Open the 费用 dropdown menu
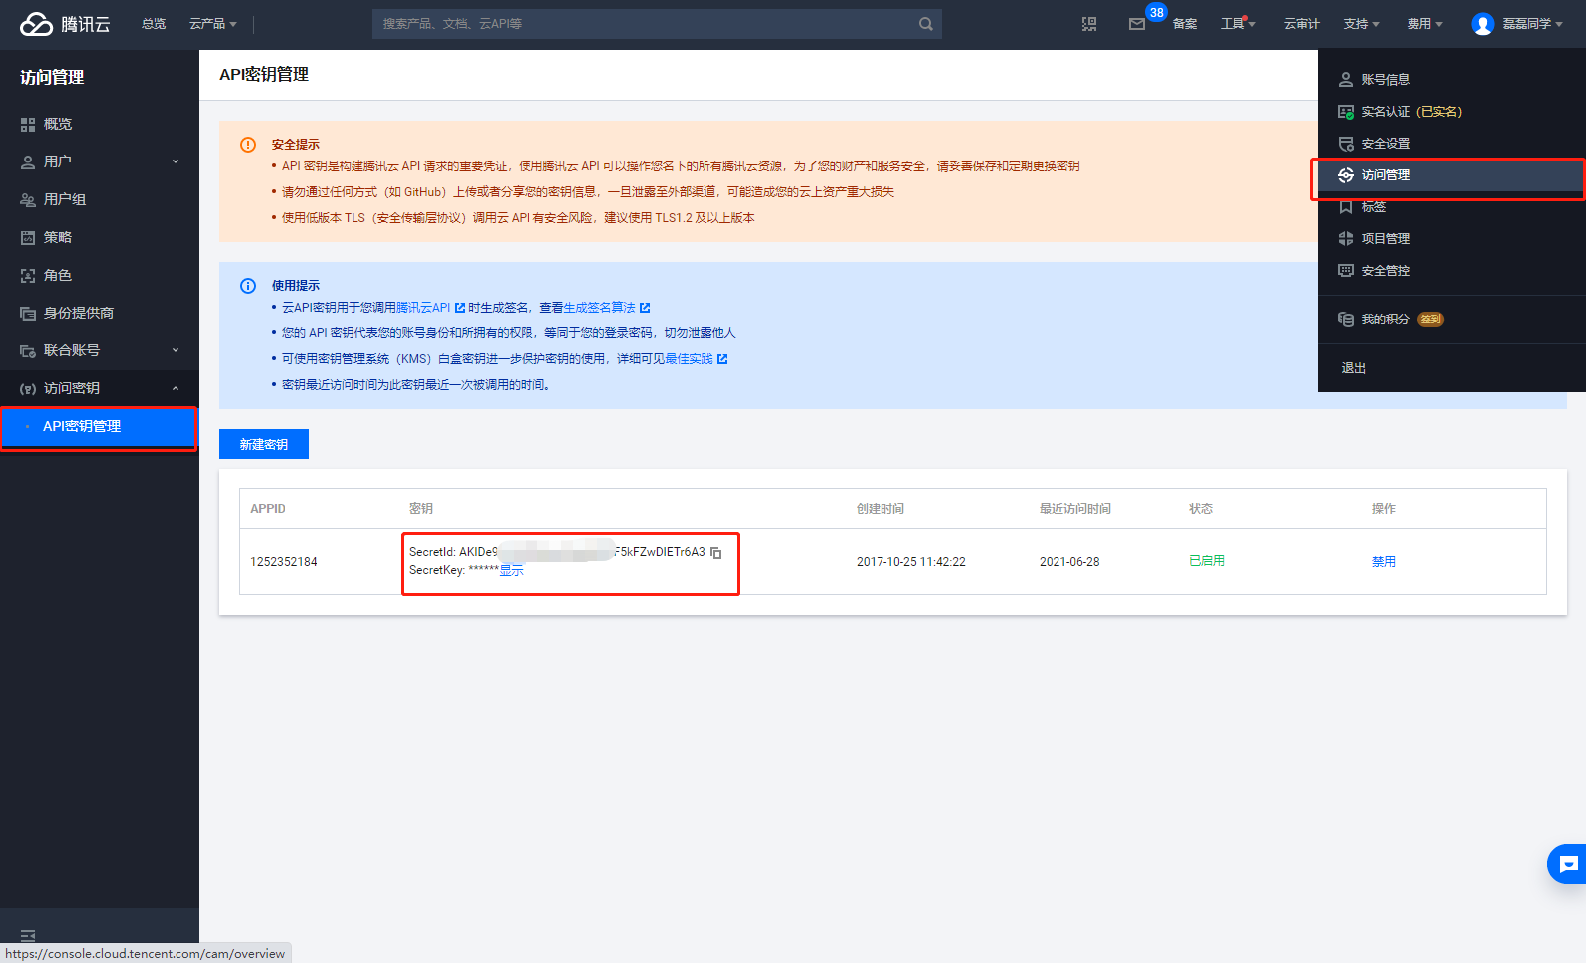The image size is (1586, 963). (1425, 24)
